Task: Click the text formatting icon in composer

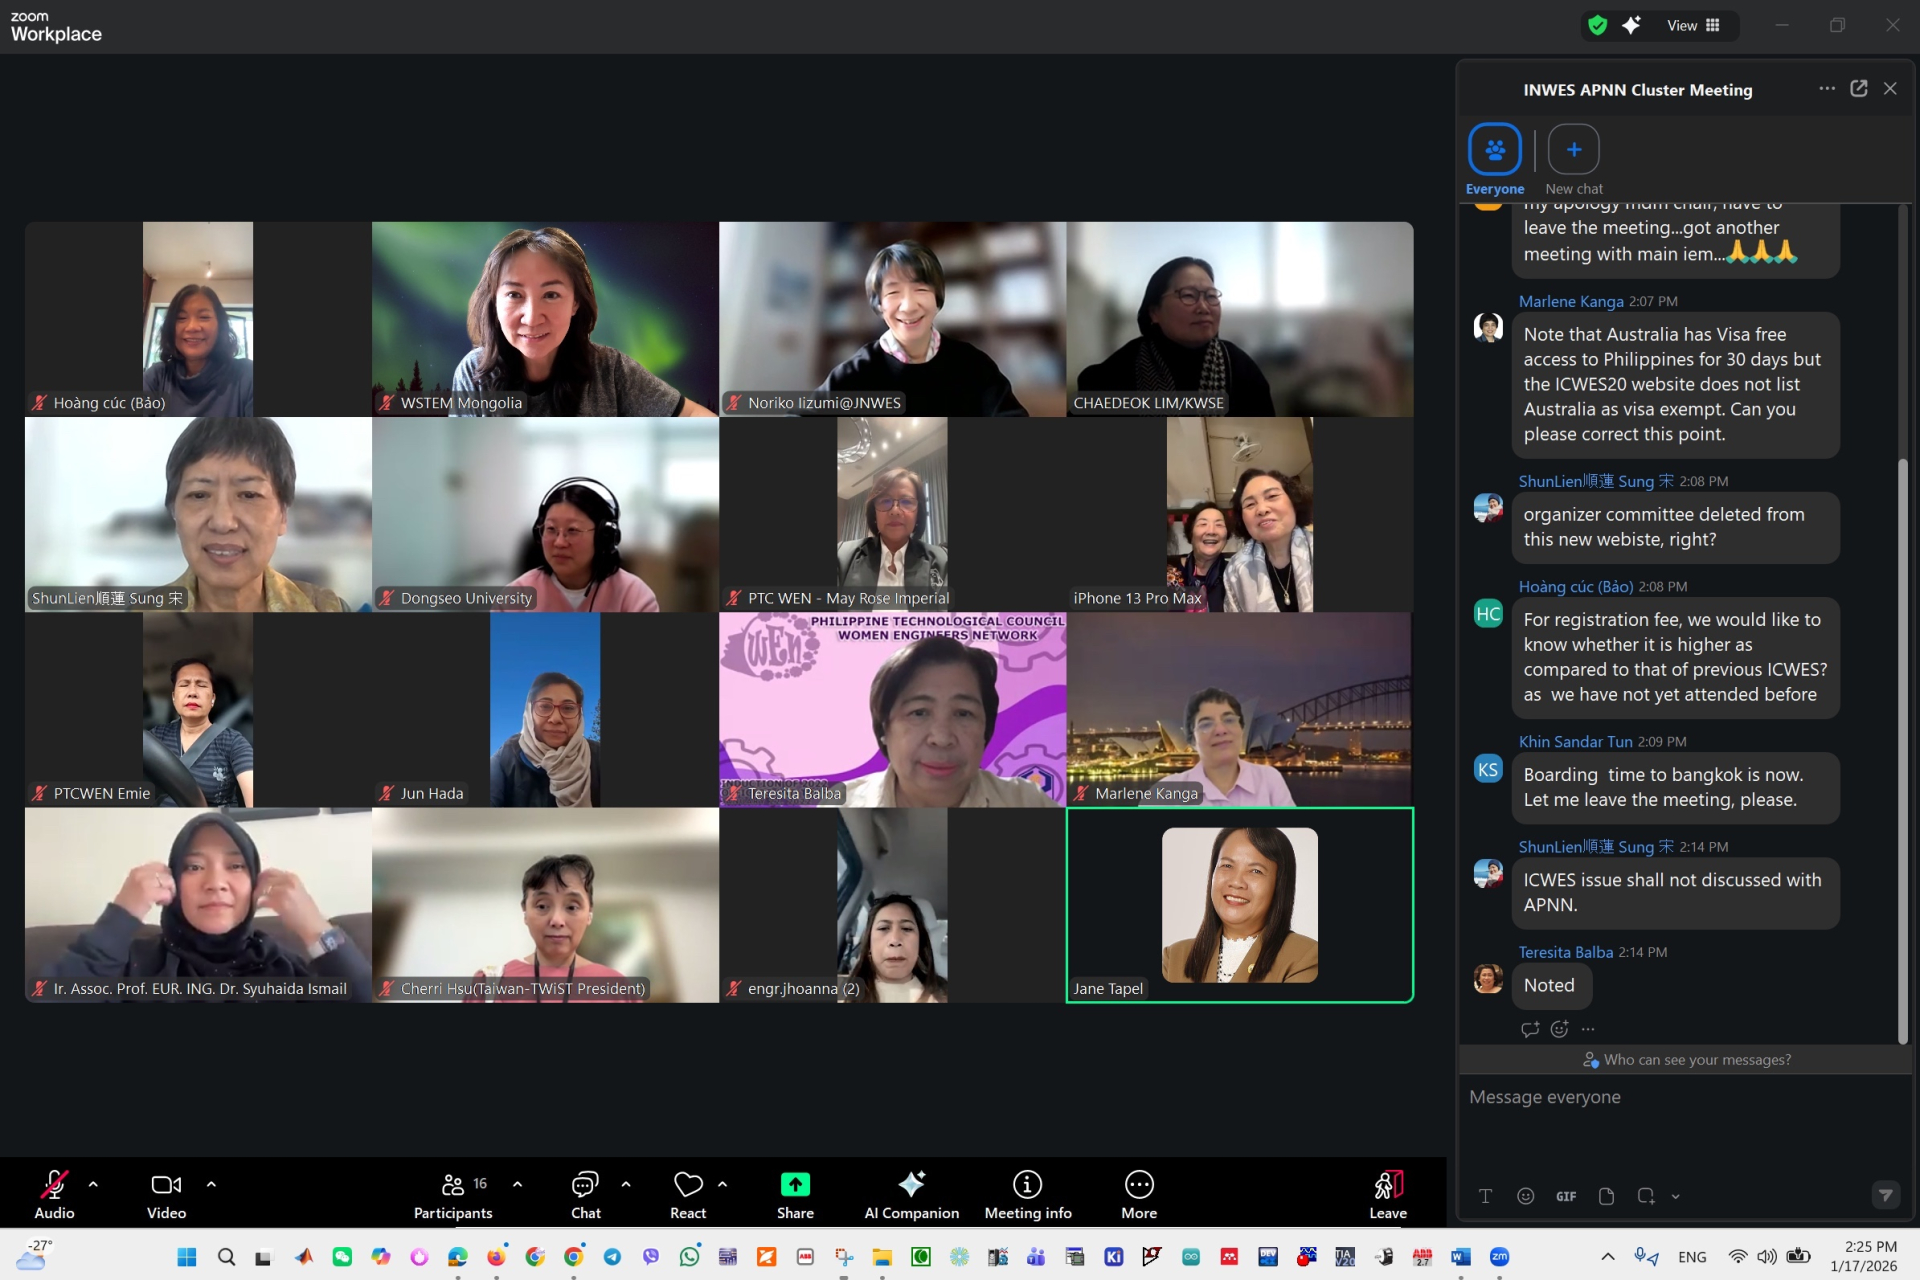Action: [1485, 1196]
